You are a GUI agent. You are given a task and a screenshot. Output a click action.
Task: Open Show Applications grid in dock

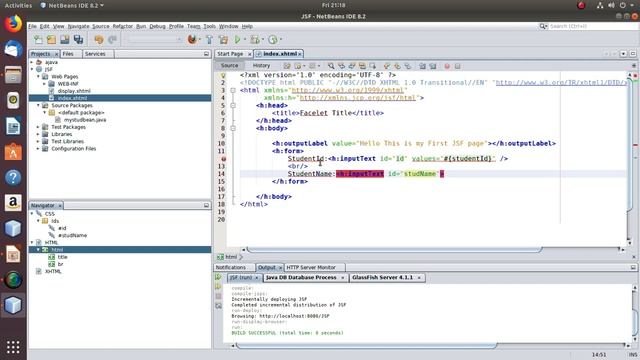(x=13, y=347)
